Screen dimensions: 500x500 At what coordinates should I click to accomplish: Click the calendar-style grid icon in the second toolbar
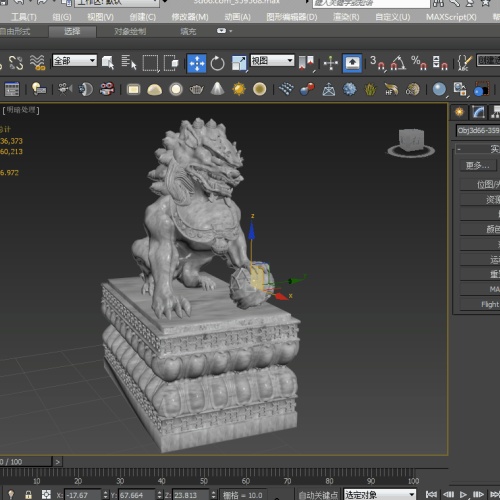point(12,89)
